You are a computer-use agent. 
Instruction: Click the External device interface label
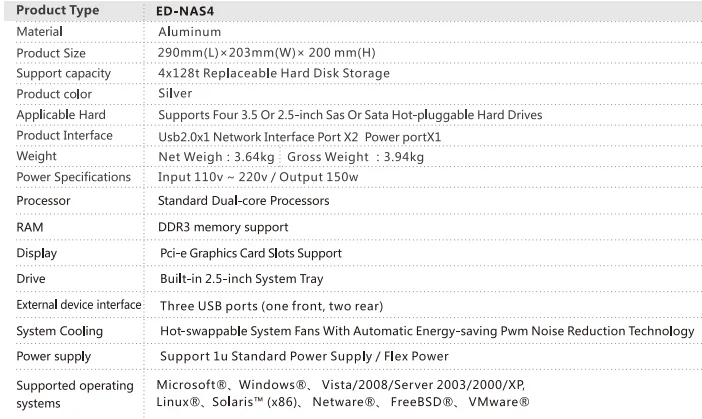79,304
